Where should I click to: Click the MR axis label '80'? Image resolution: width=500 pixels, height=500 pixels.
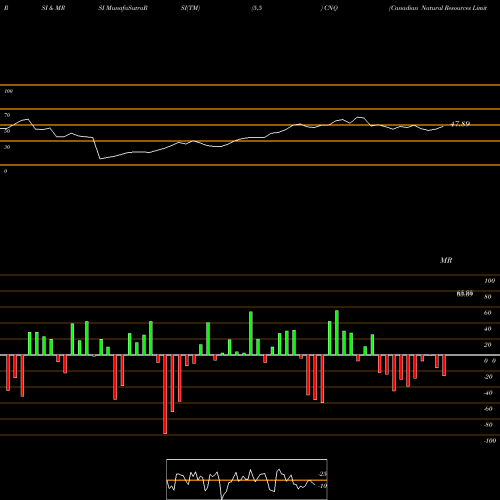[488, 297]
